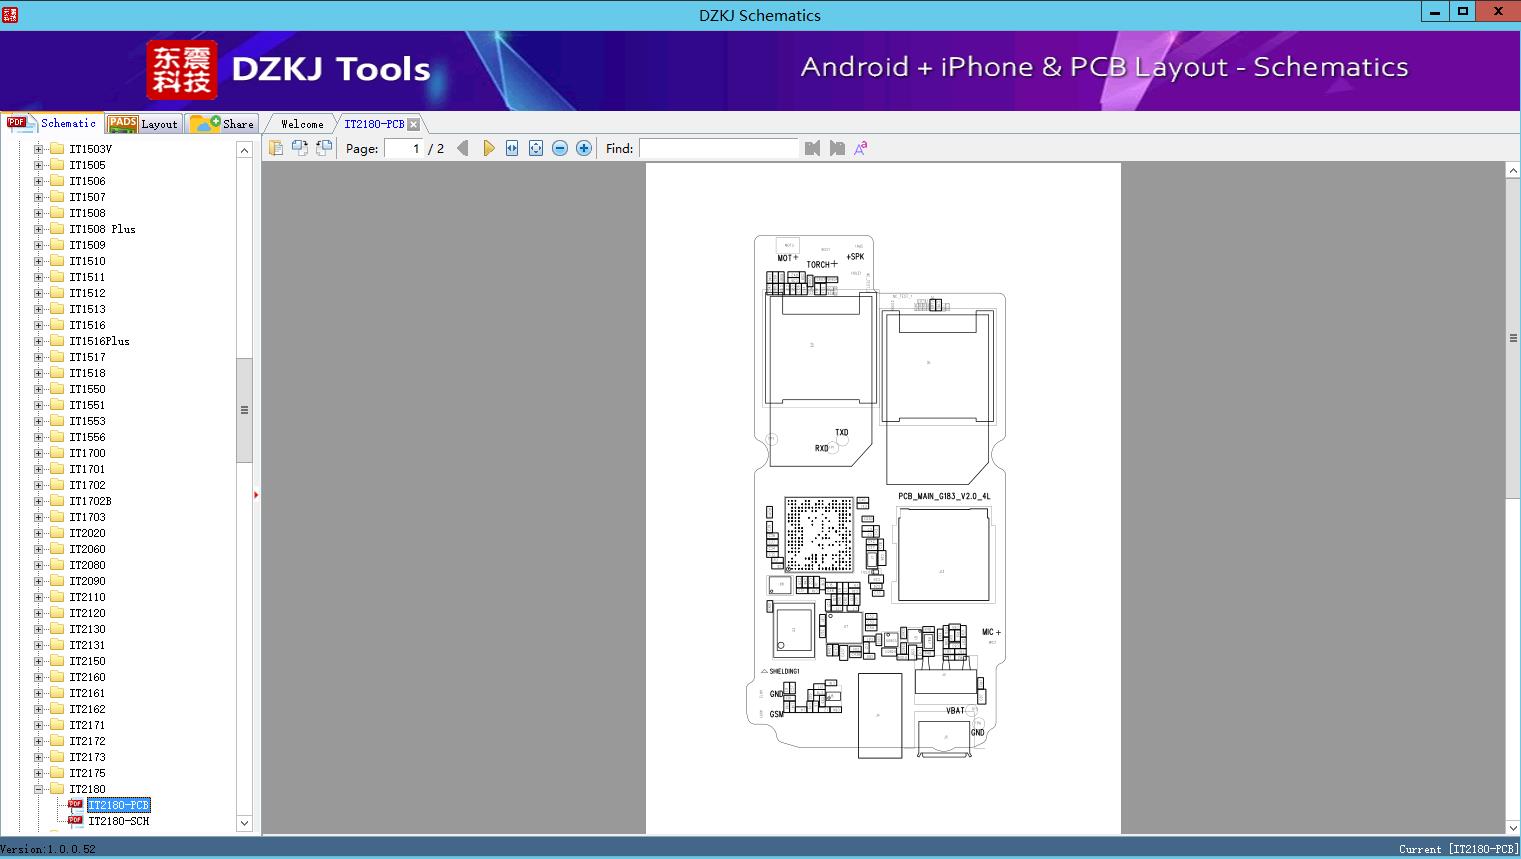Expand the IT2175 folder

tap(39, 773)
